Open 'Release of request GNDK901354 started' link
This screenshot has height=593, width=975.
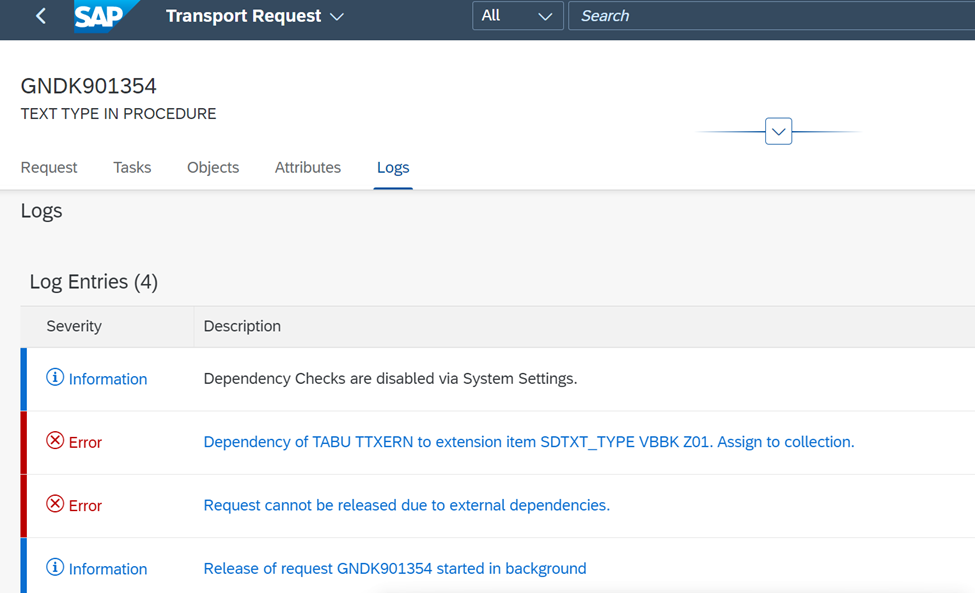395,569
